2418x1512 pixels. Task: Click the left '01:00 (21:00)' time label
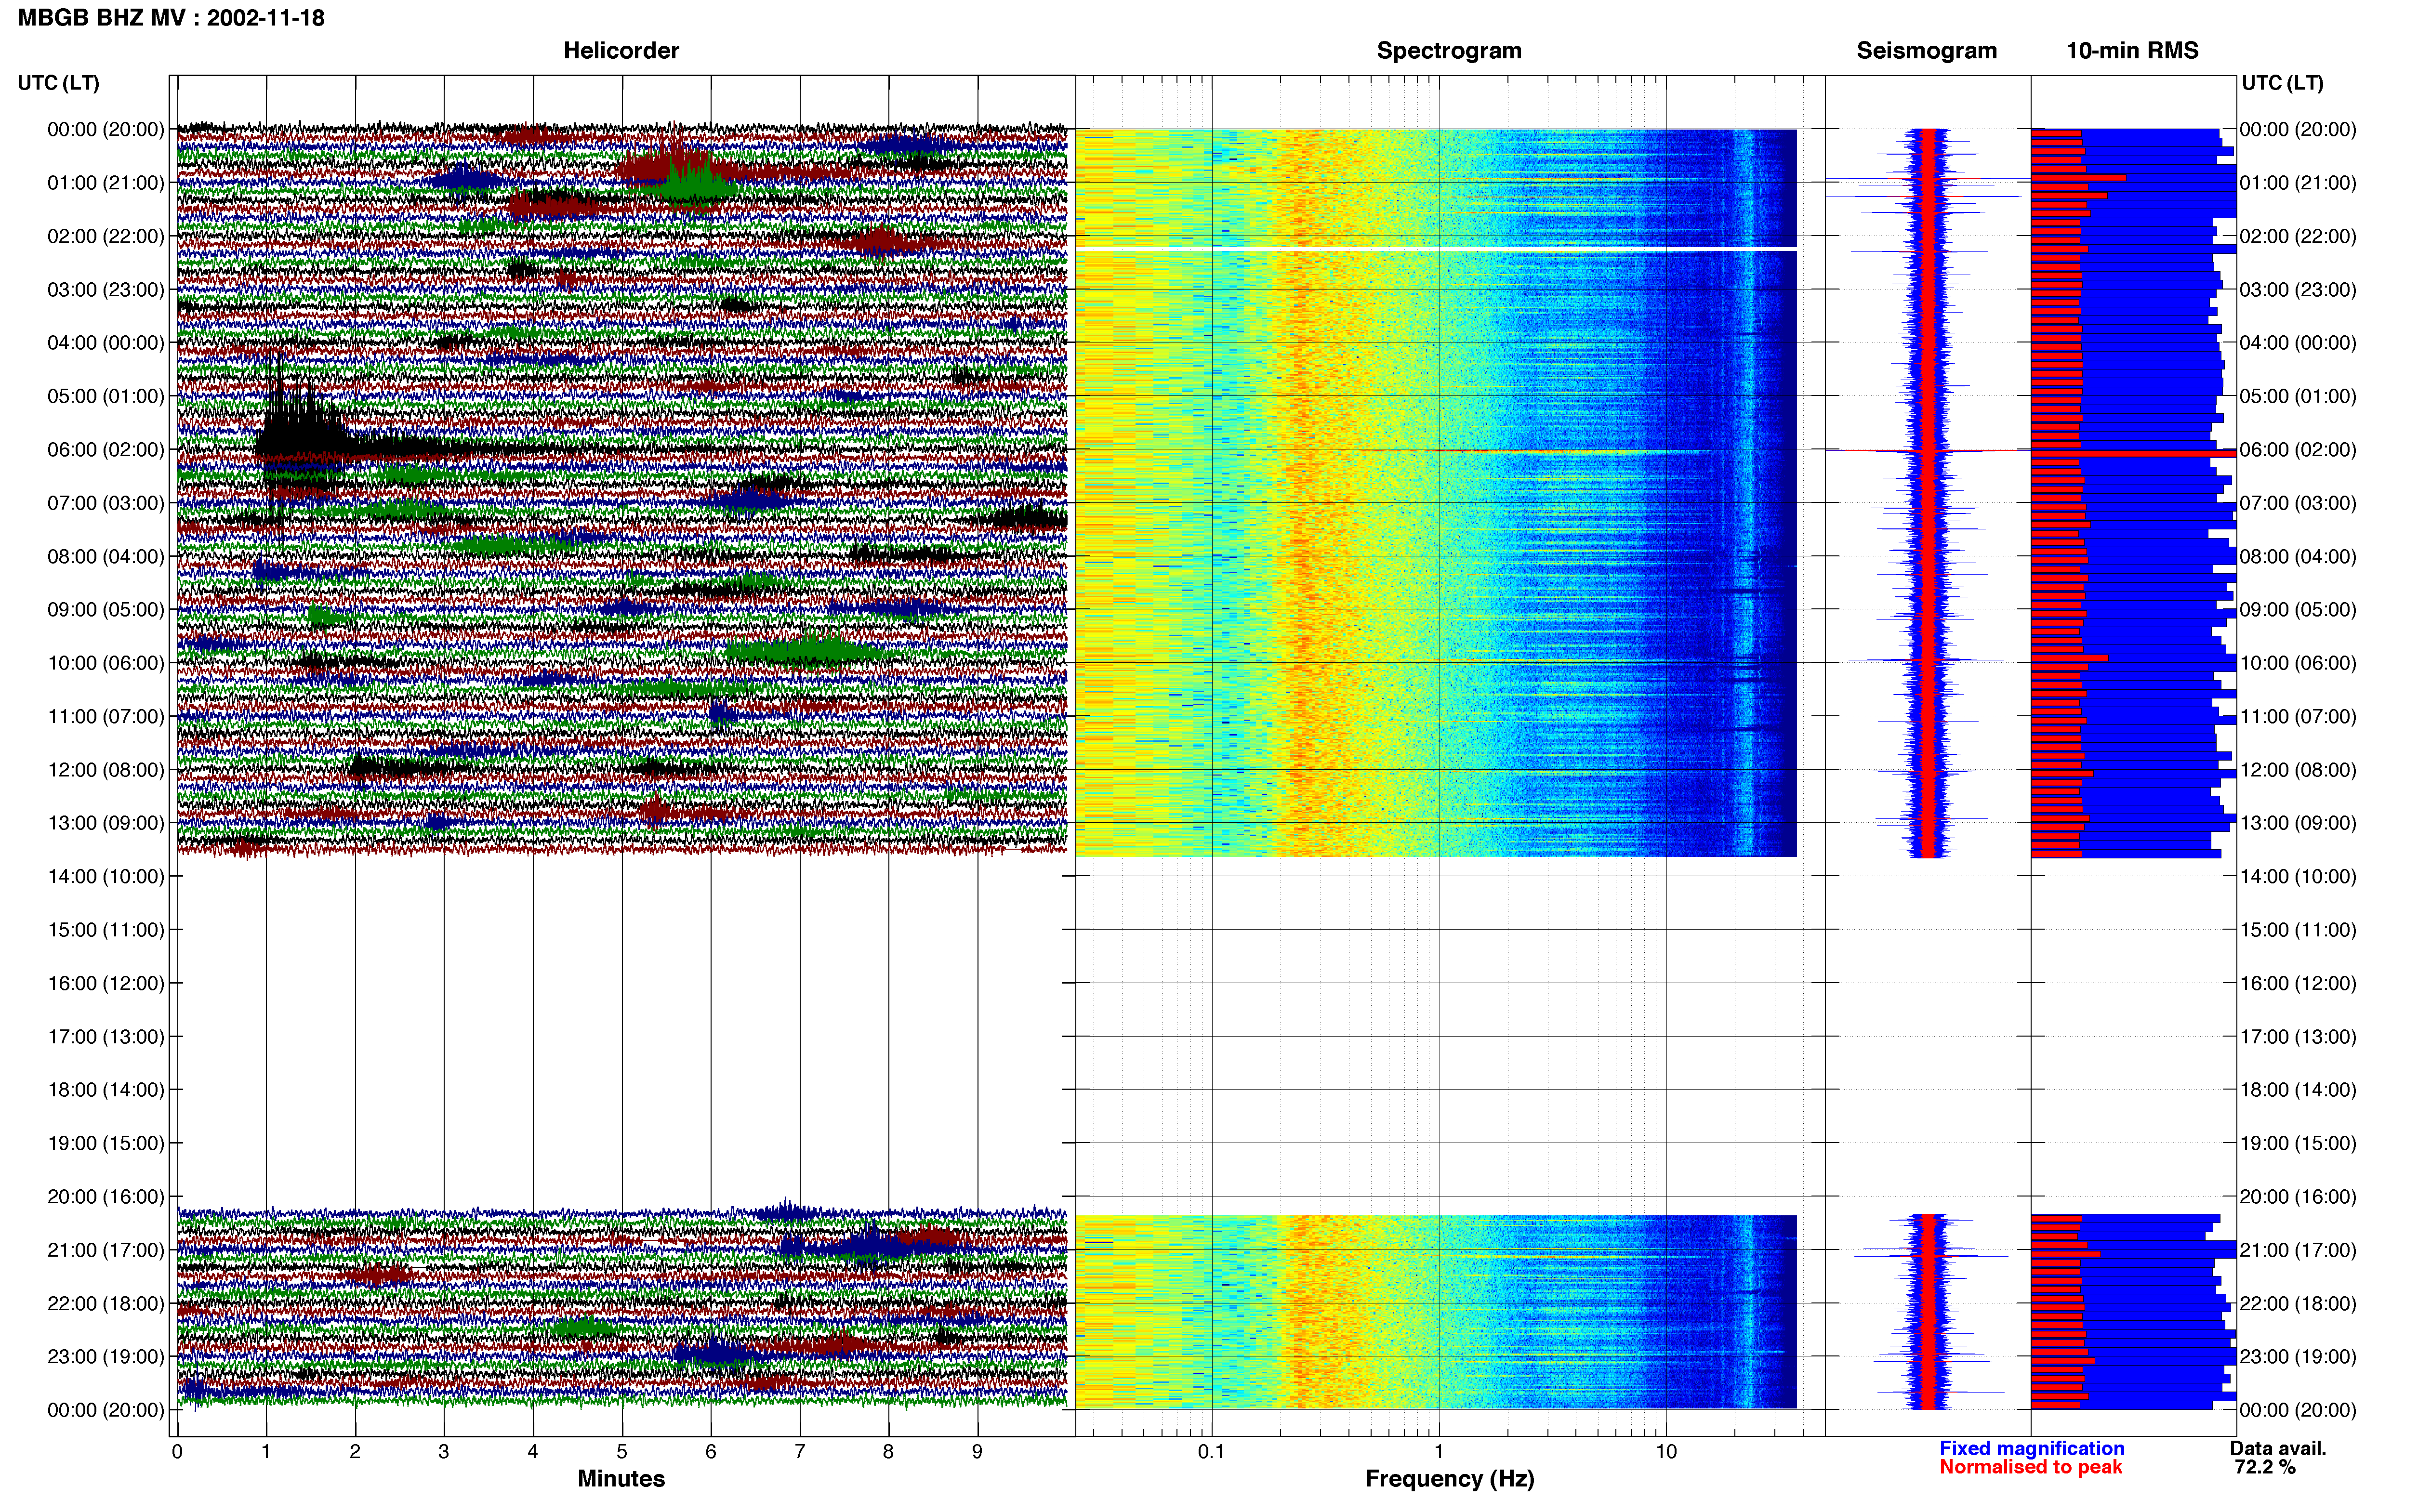point(106,183)
